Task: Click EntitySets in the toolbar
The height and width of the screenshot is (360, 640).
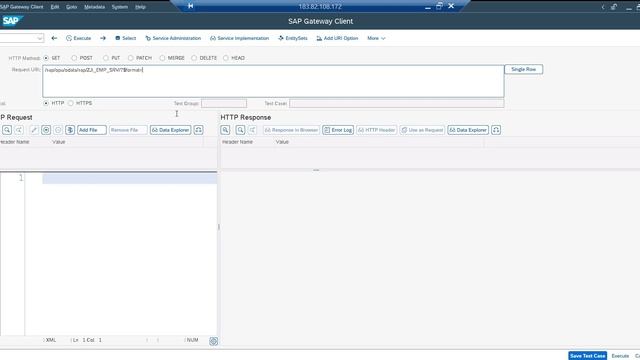Action: 293,38
